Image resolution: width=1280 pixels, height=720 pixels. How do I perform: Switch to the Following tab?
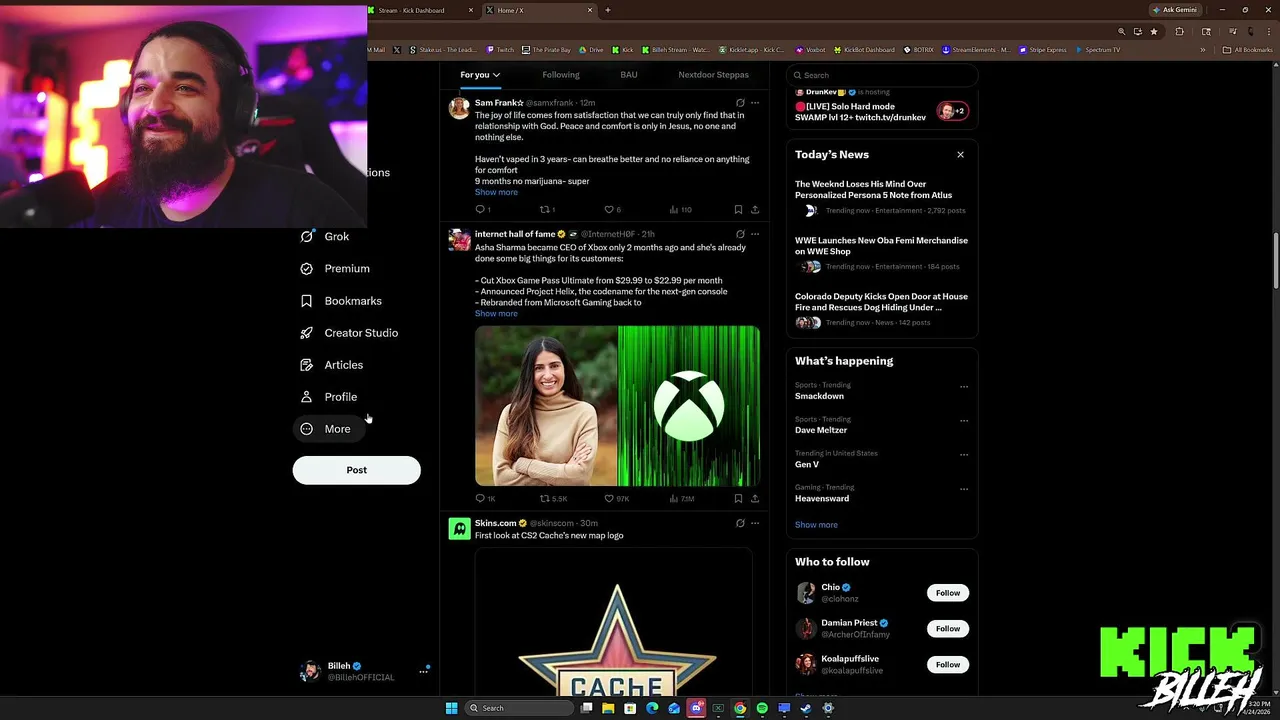click(560, 75)
